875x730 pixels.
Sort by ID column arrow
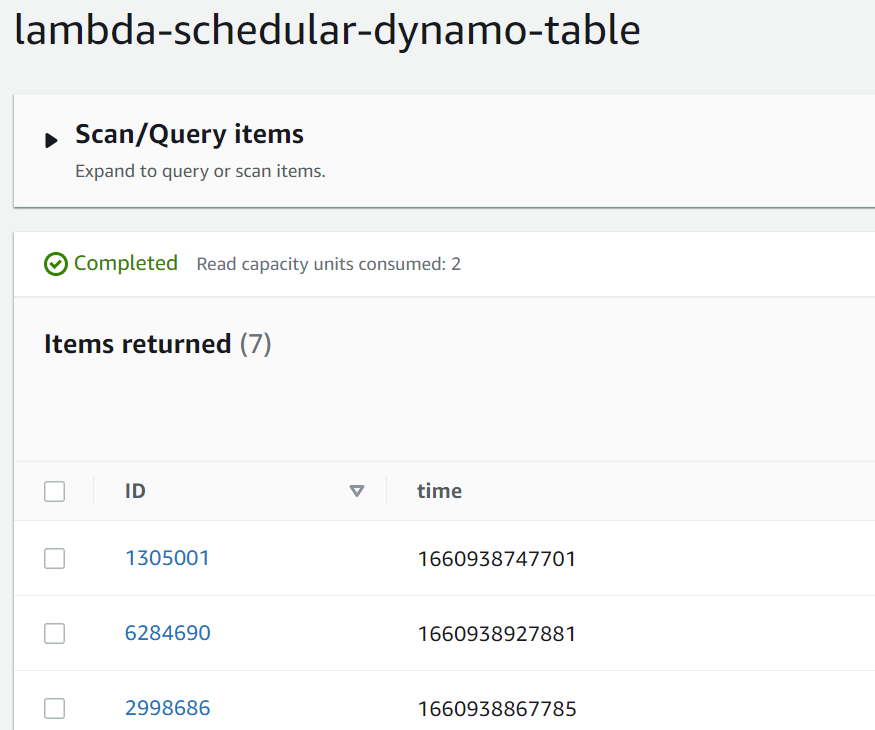point(357,491)
